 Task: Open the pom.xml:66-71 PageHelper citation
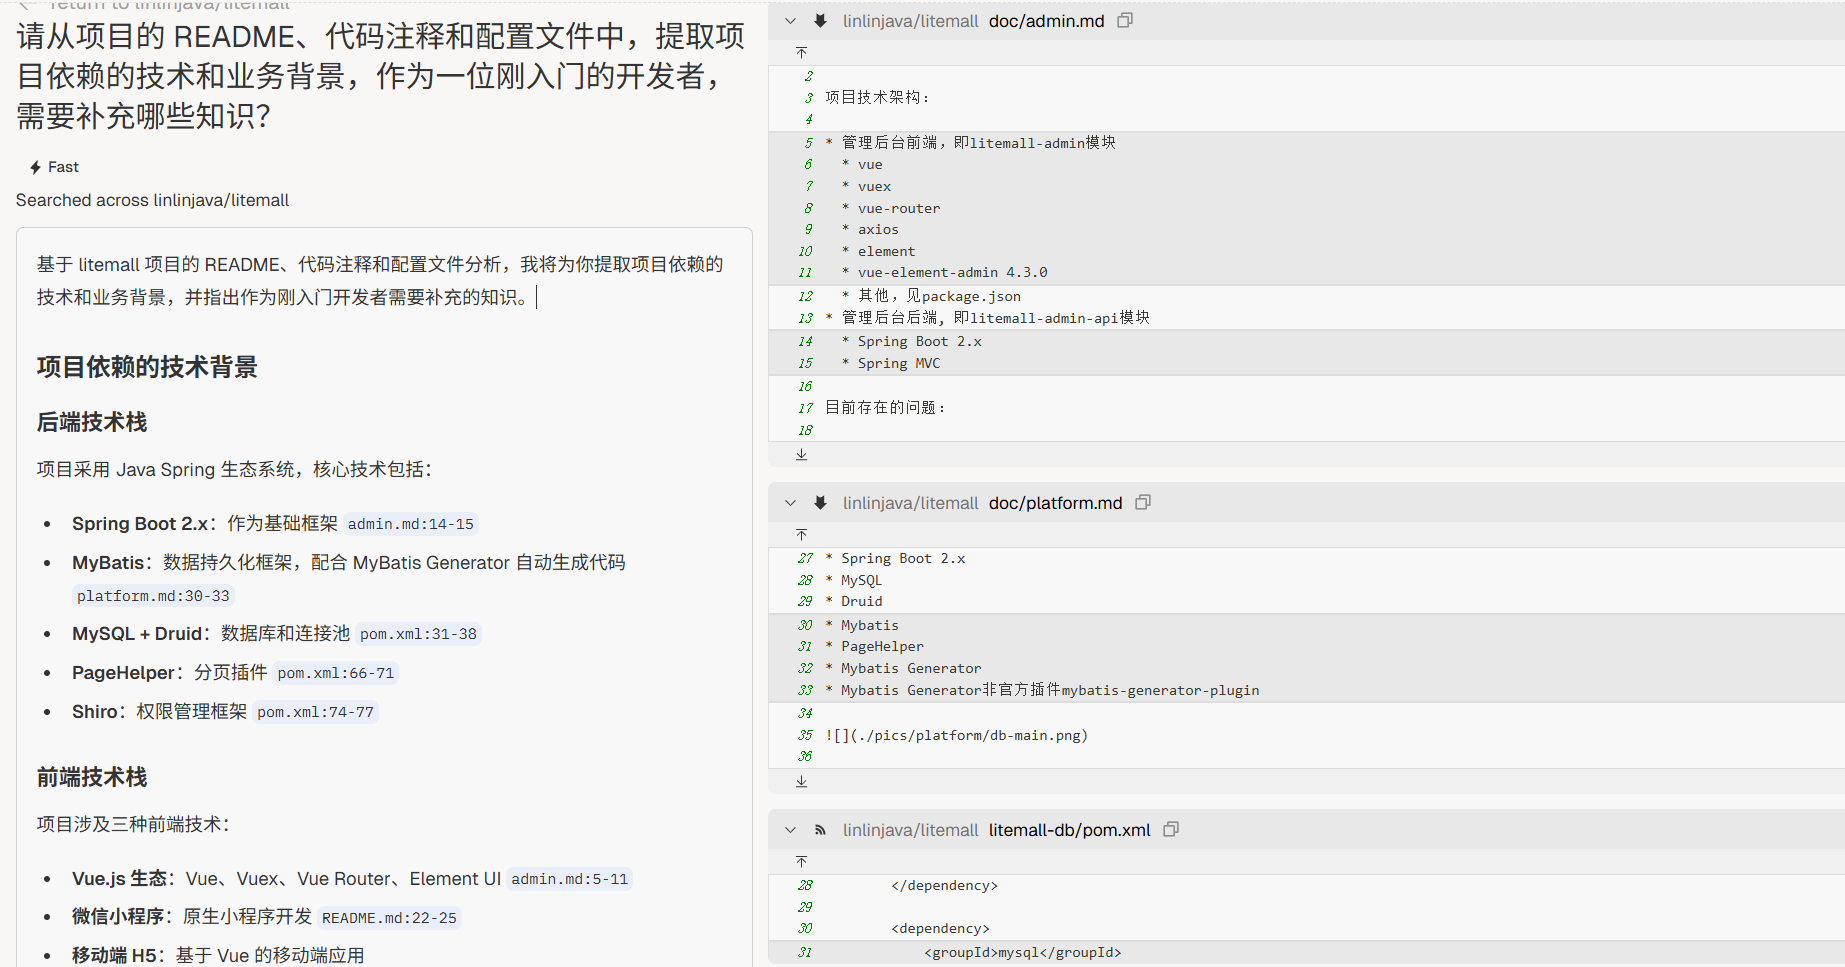336,673
